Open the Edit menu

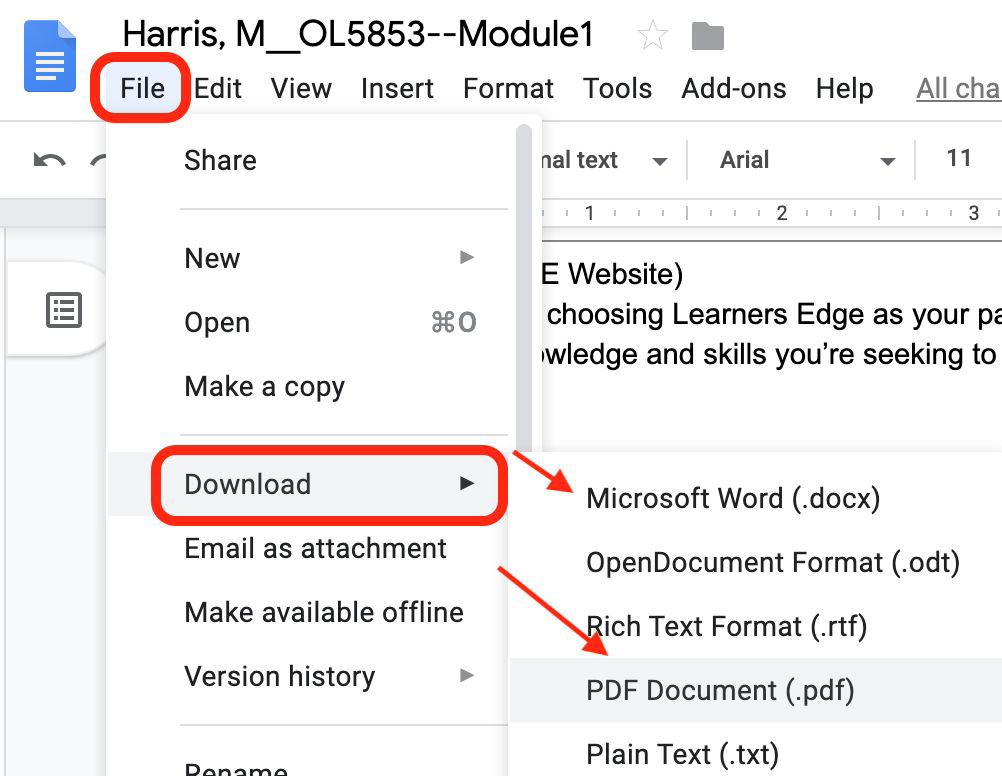click(x=218, y=89)
